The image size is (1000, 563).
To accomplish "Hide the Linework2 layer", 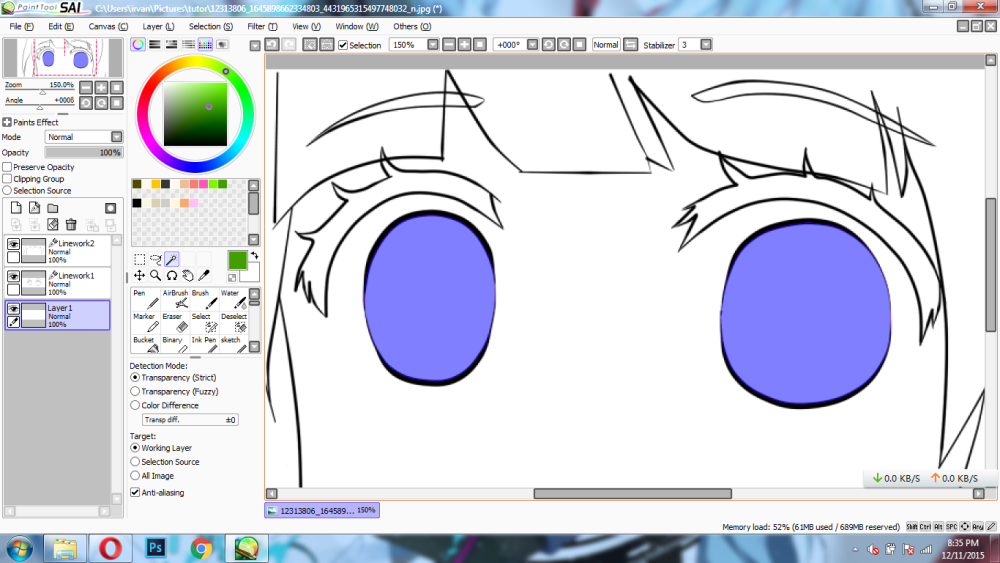I will 14,244.
